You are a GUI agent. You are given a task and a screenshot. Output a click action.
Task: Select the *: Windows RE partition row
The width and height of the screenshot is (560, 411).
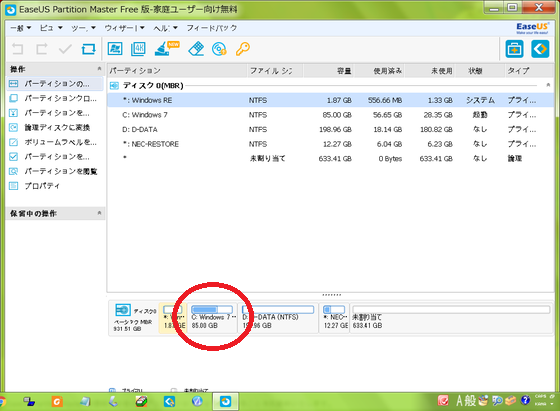click(x=331, y=100)
